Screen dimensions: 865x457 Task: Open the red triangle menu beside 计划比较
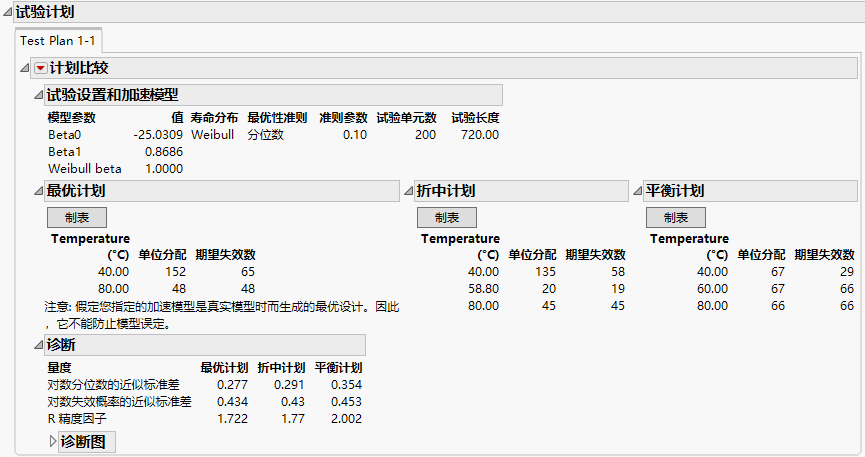(40, 68)
